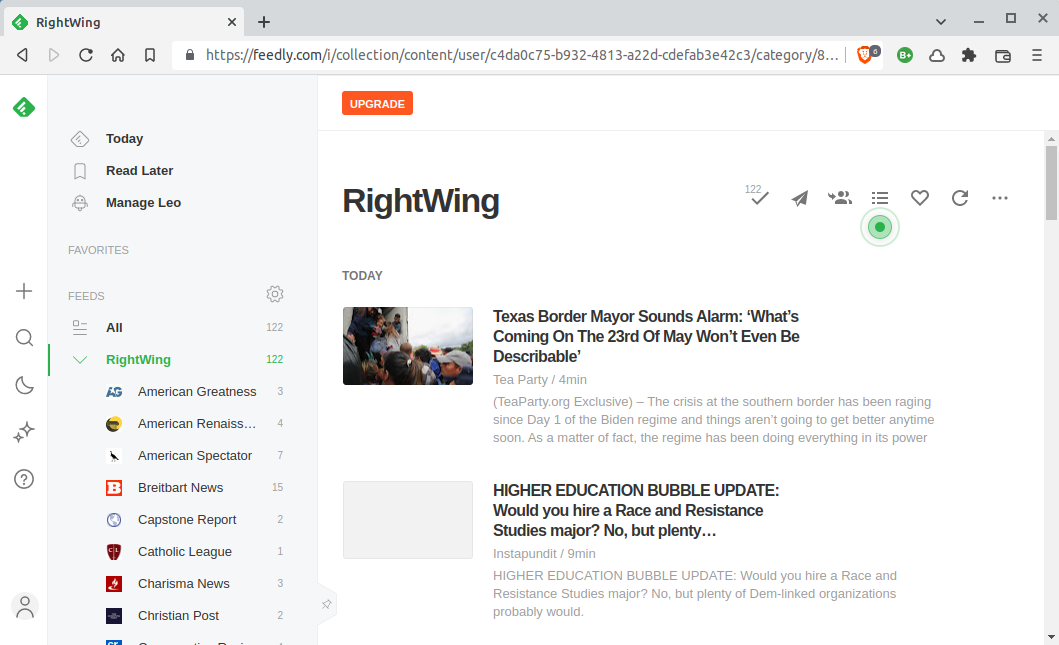Click the Texas border article thumbnail image
The height and width of the screenshot is (645, 1059).
408,346
